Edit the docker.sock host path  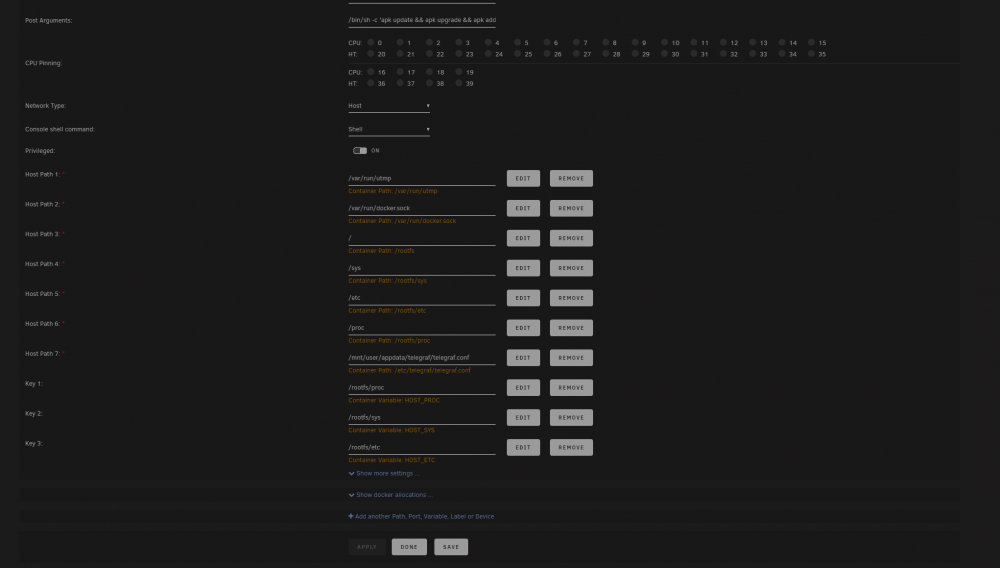(523, 208)
